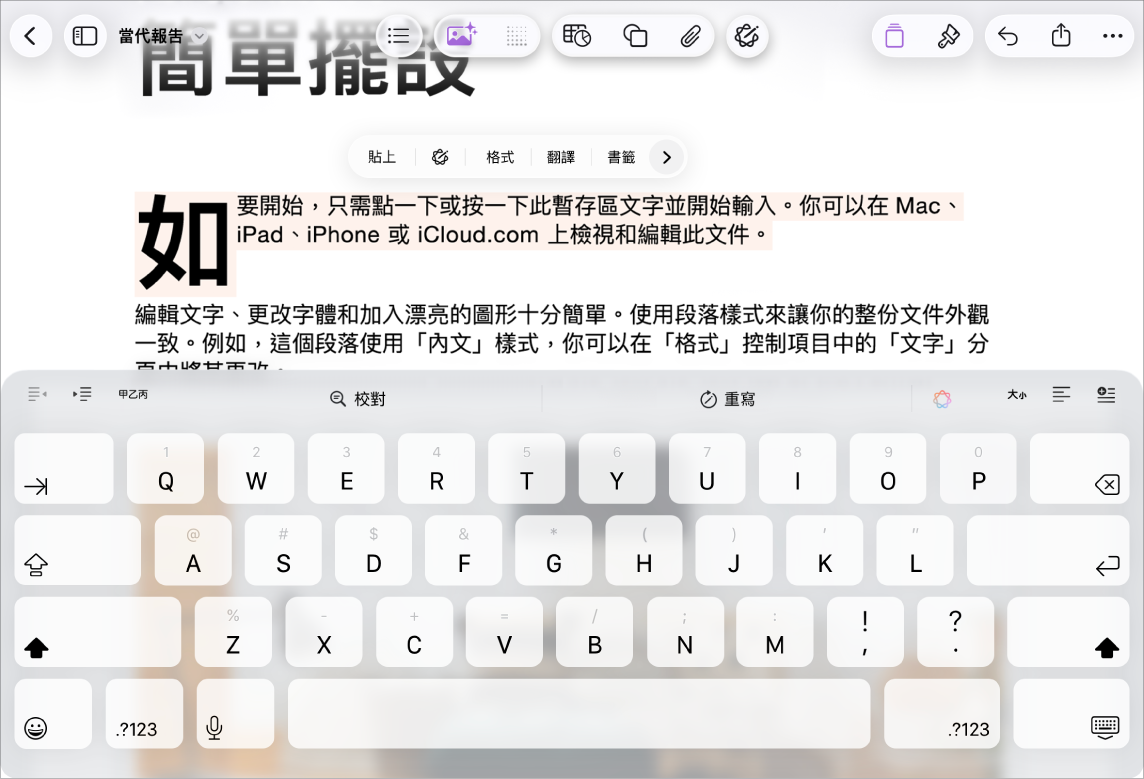Viewport: 1144px width, 779px height.
Task: Click the dotted grid icon
Action: (516, 36)
